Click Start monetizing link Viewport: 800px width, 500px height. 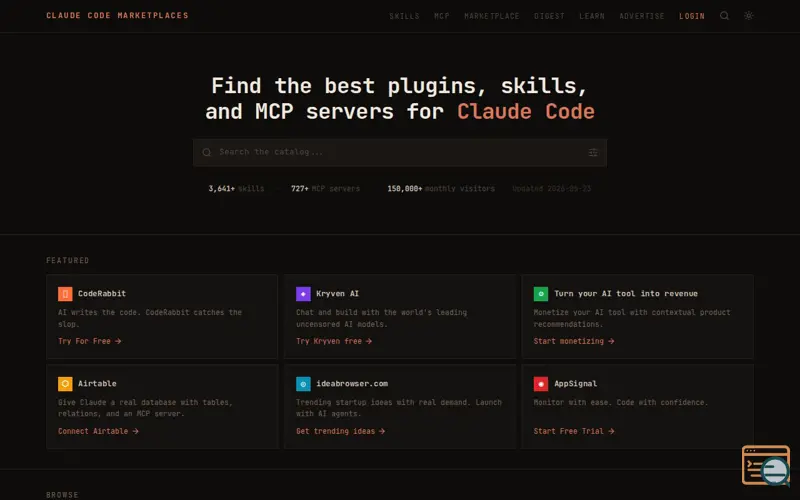[x=574, y=341]
